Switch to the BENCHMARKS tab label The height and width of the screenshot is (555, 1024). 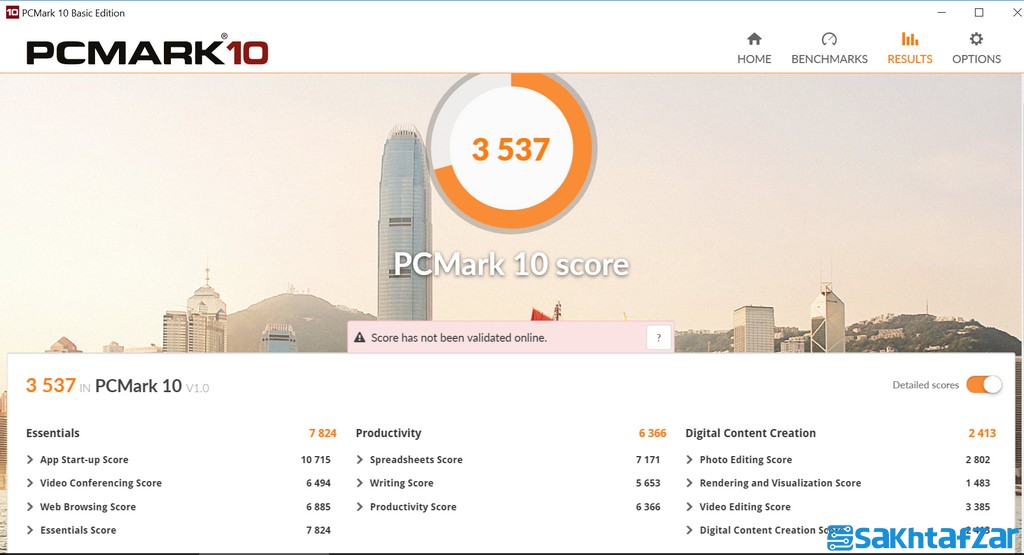(829, 59)
